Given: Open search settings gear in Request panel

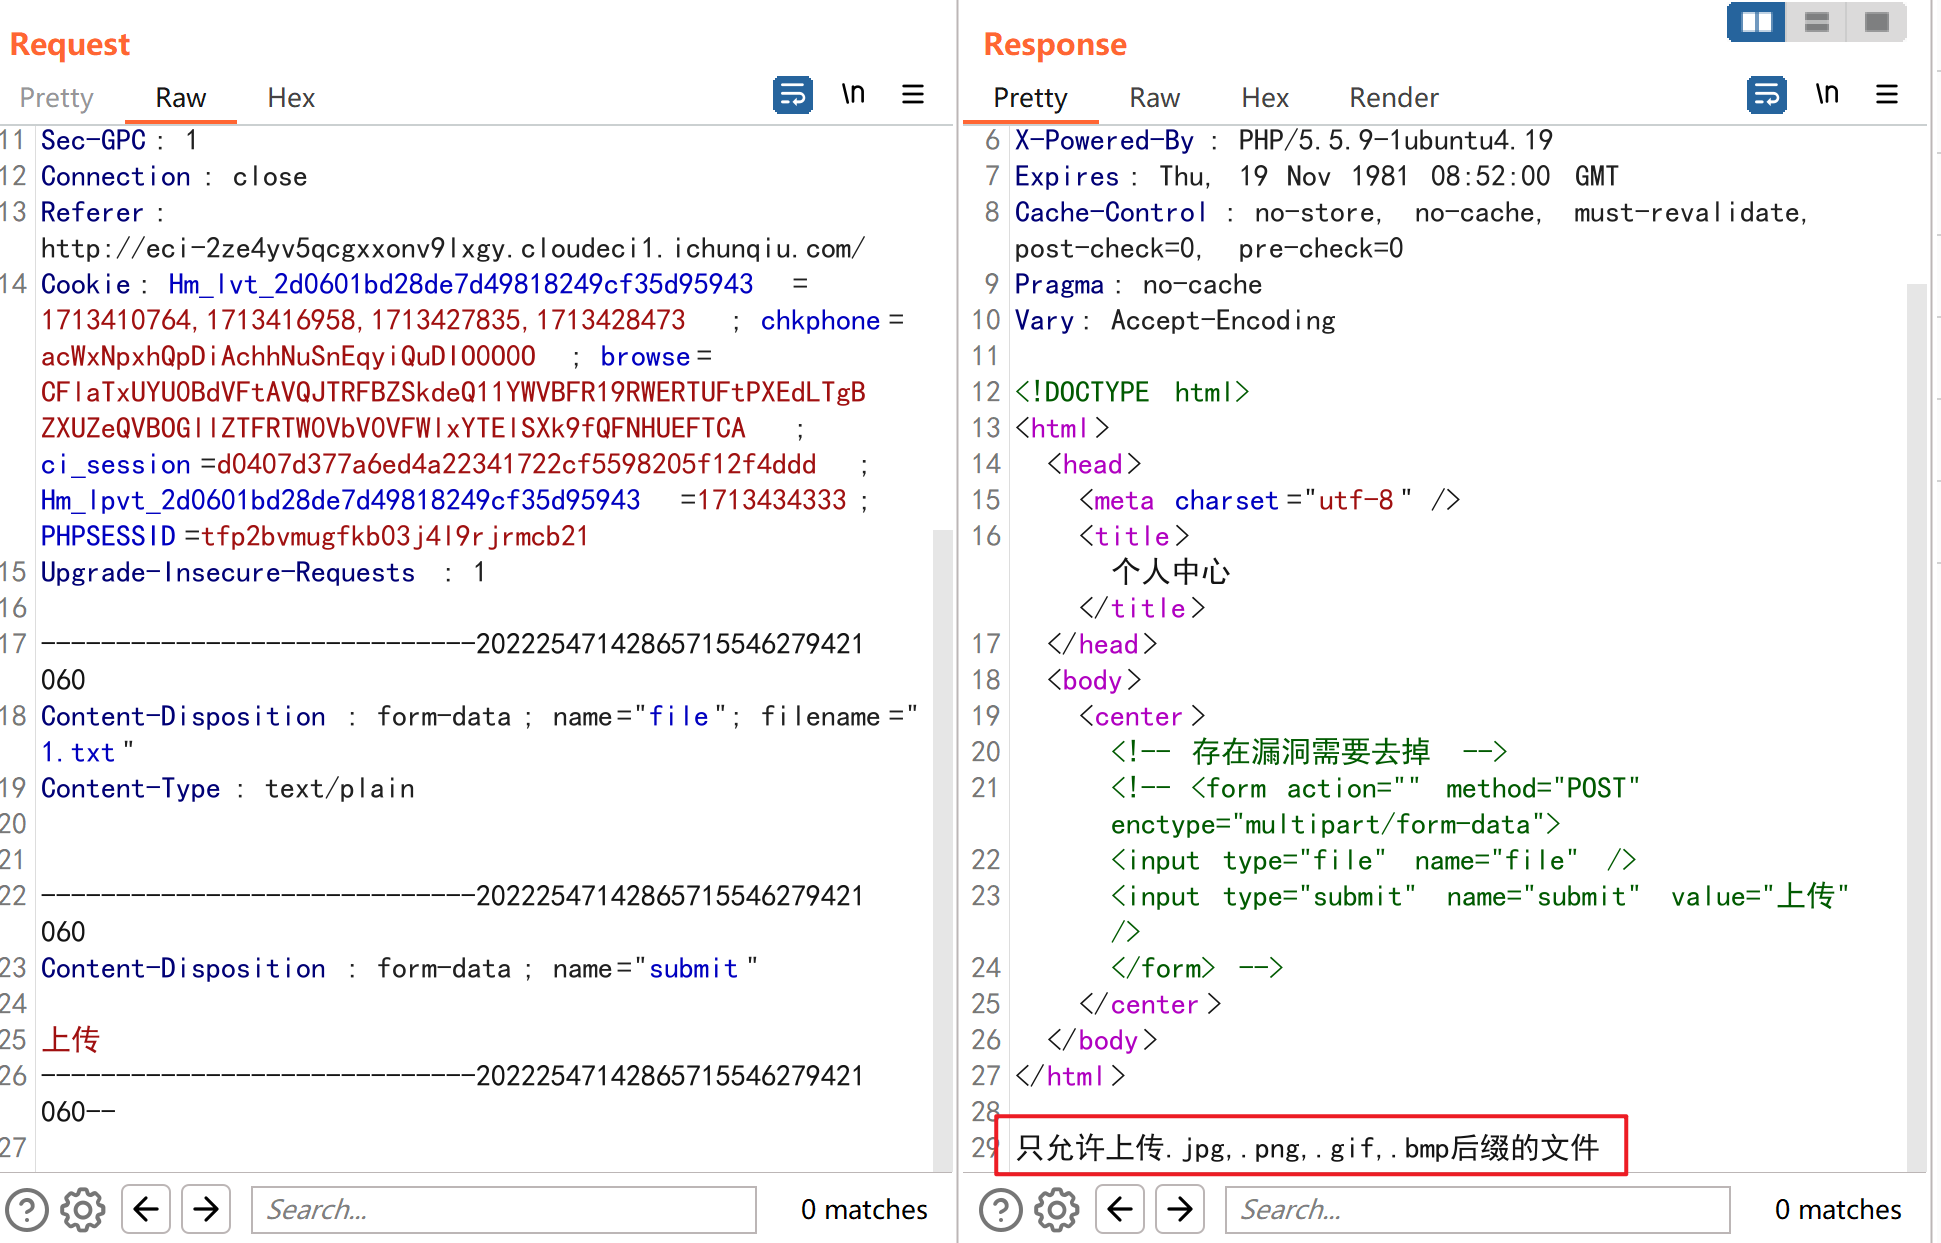Looking at the screenshot, I should click(83, 1210).
